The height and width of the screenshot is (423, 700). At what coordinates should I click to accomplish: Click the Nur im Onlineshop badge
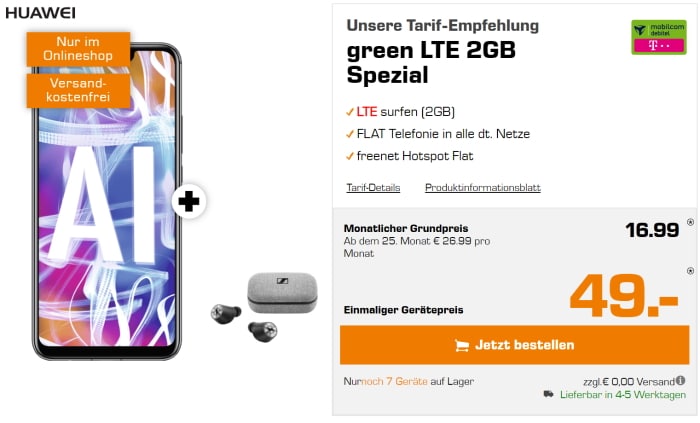tap(78, 49)
